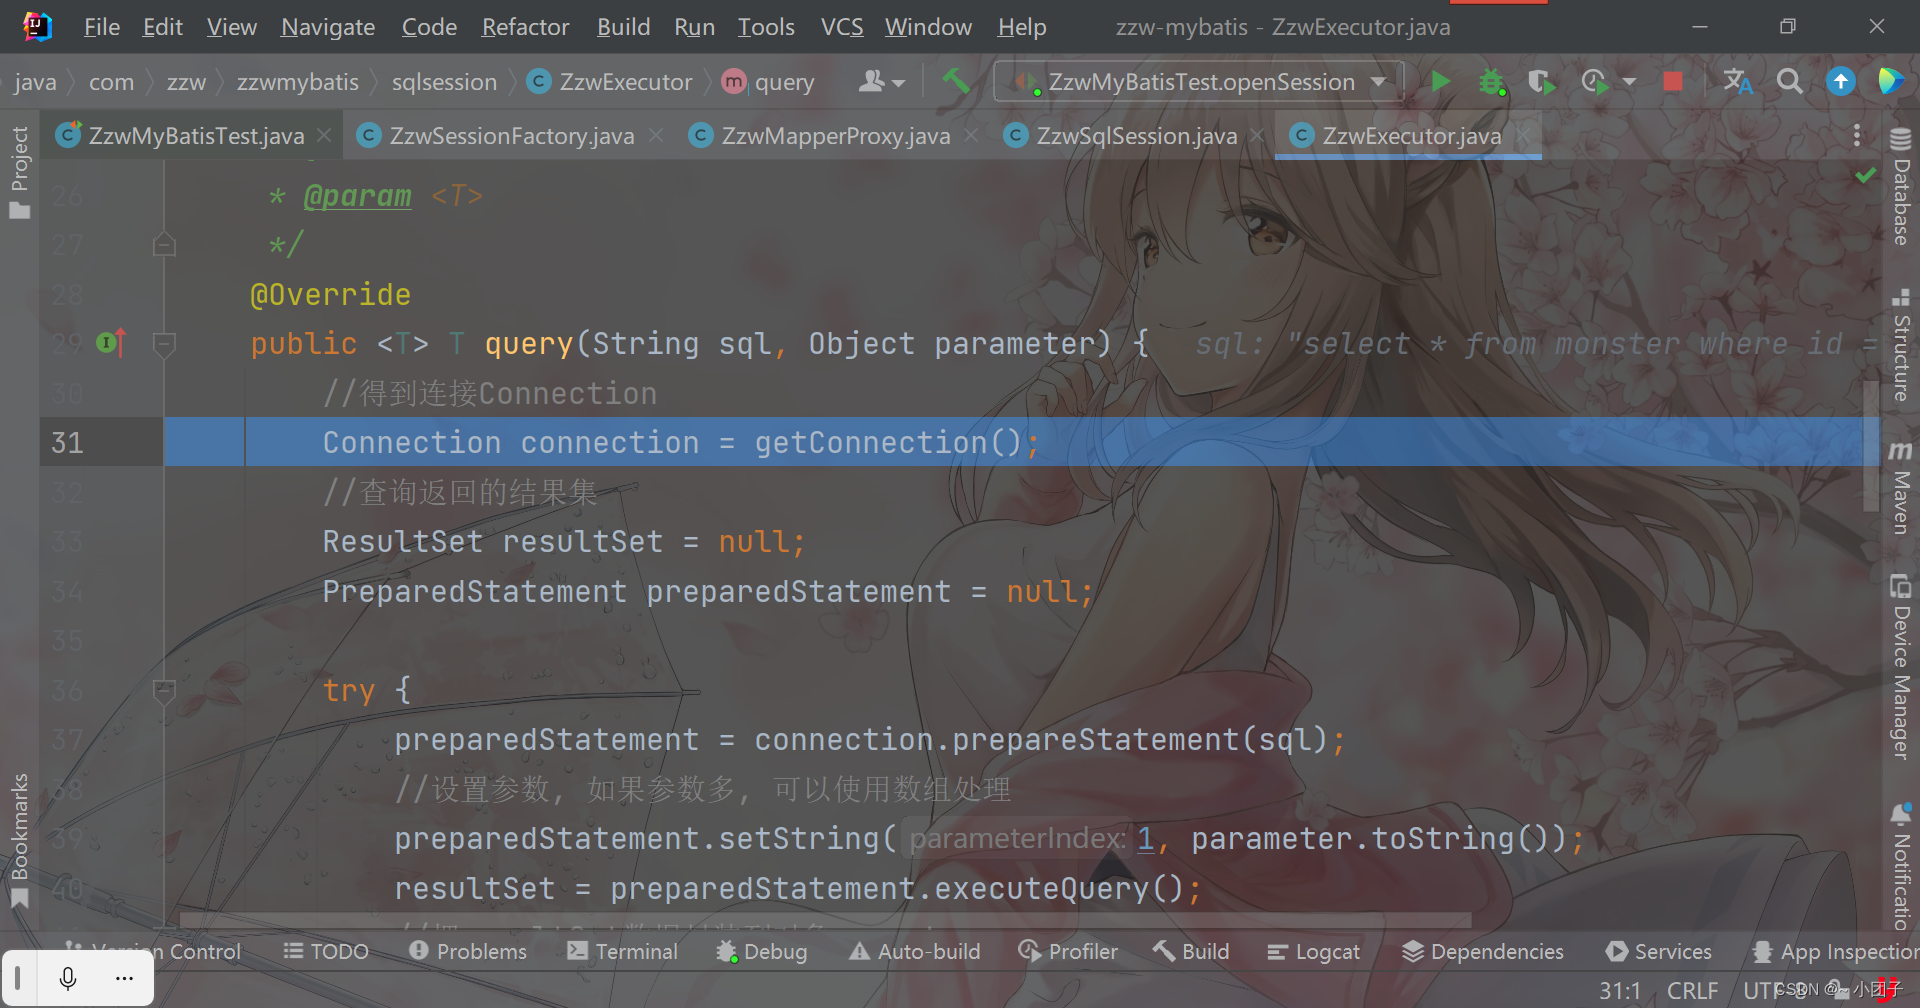Click the CRLF line separator in status bar
1920x1008 pixels.
1692,990
